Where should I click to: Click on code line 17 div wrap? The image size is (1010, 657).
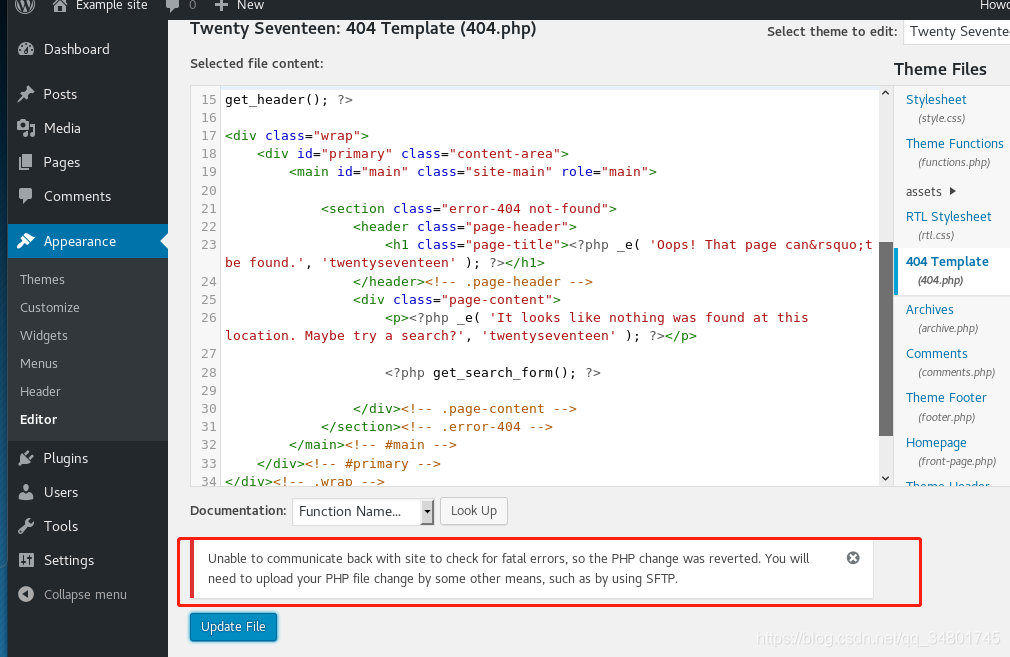(297, 136)
